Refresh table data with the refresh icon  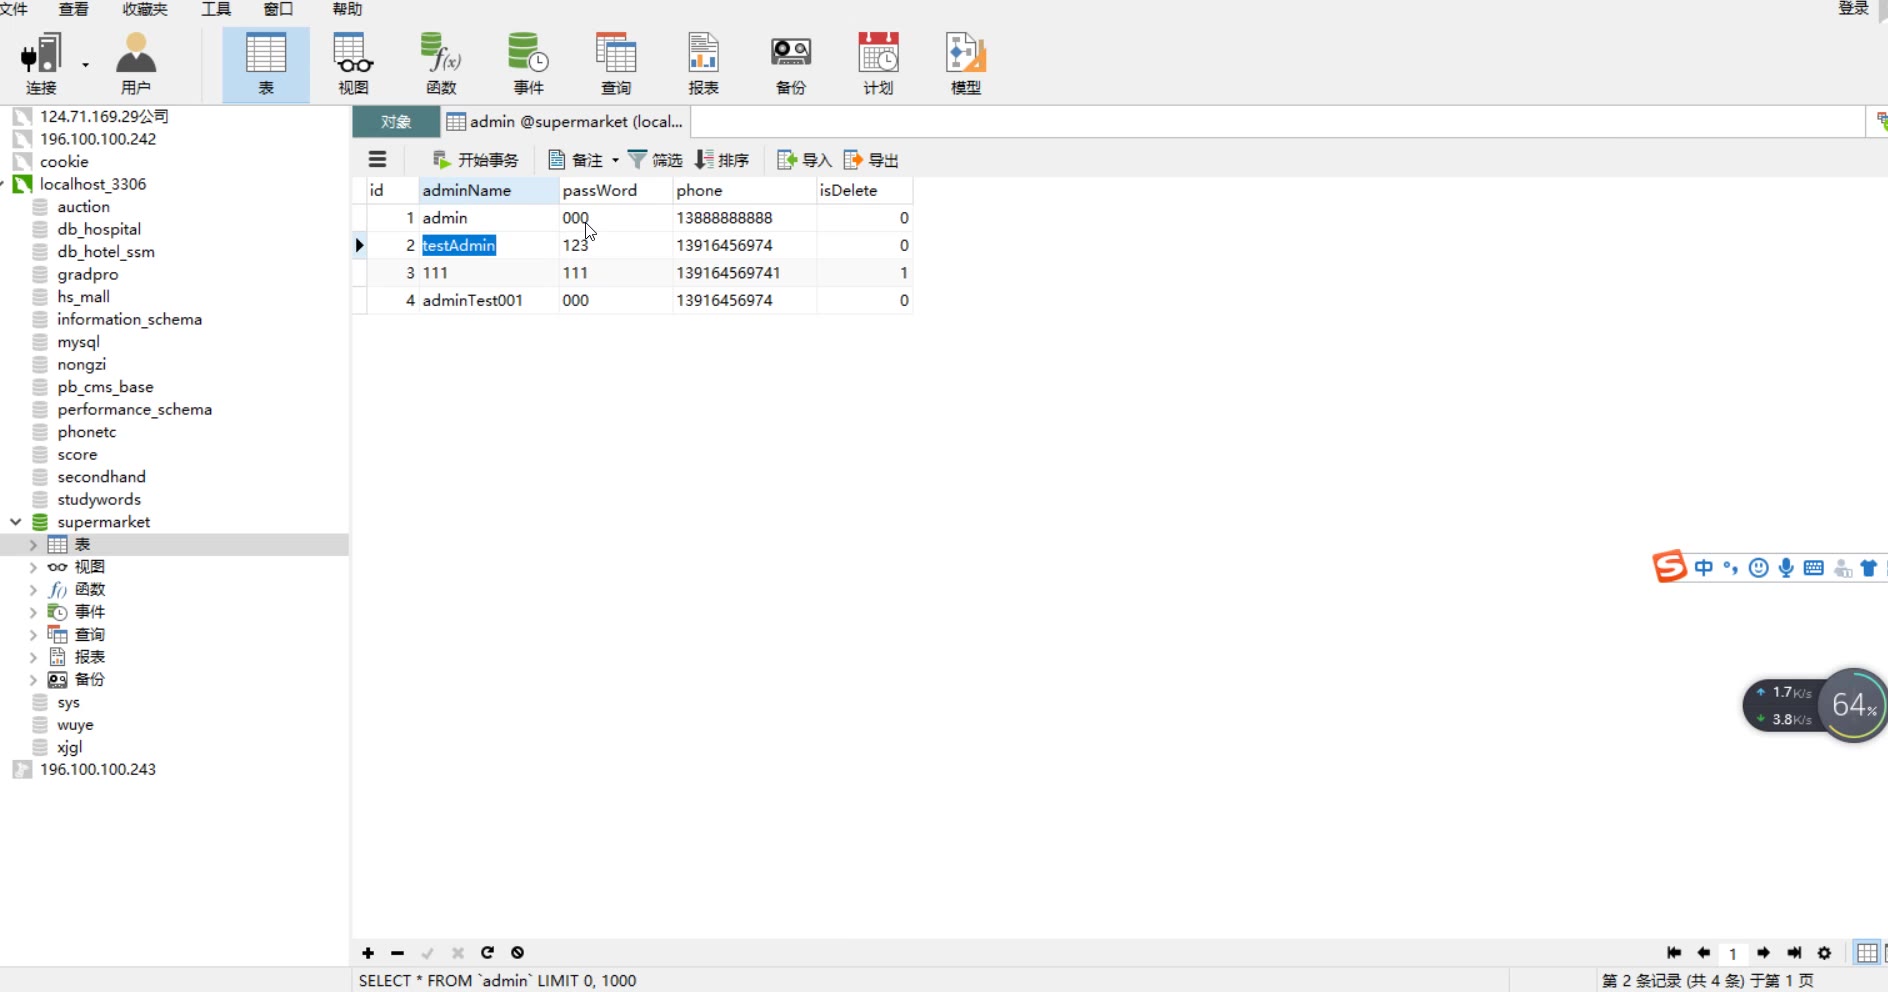pos(488,953)
